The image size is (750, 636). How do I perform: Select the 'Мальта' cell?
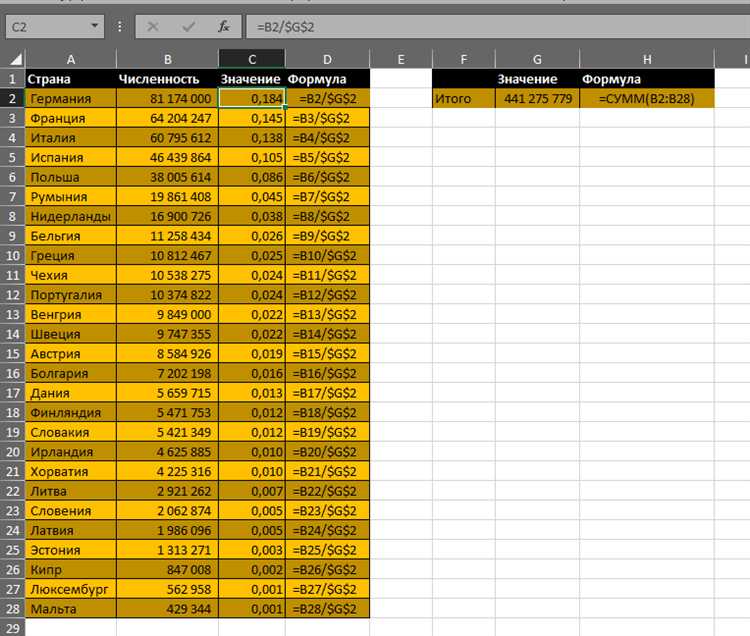[x=71, y=608]
